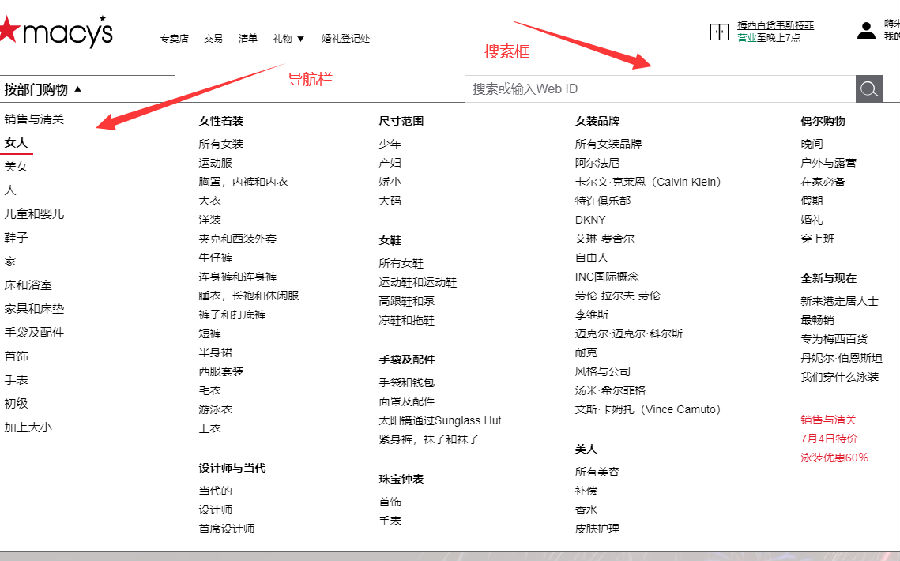Select 儿童和婴儿 department

34,214
